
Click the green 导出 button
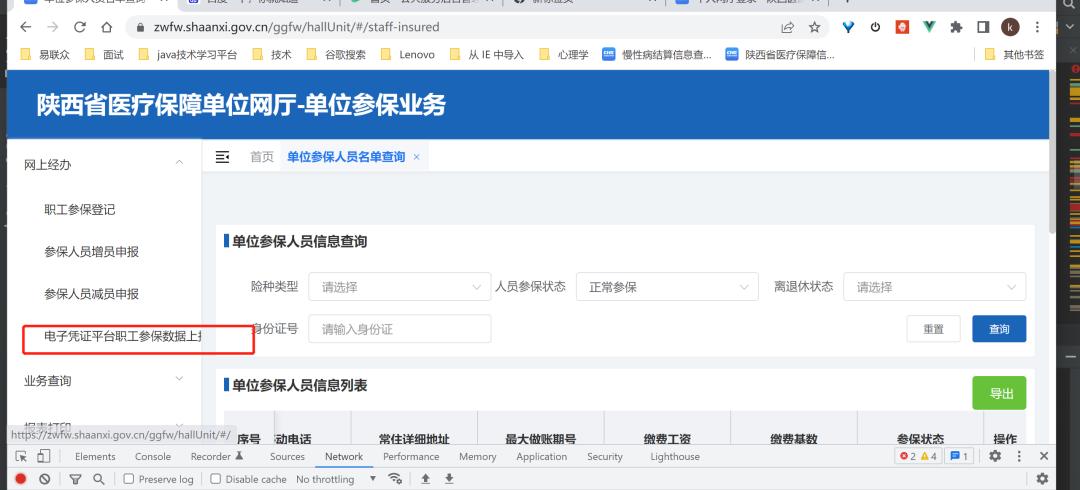coord(999,393)
